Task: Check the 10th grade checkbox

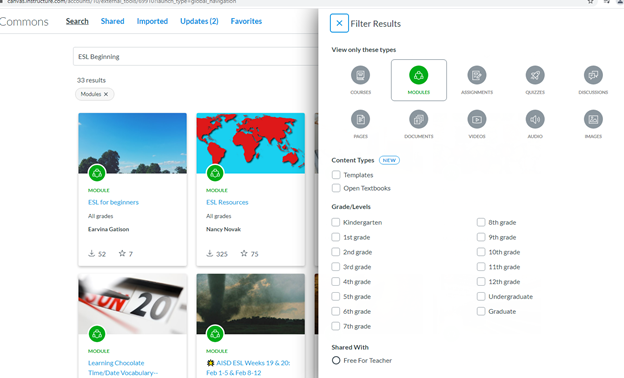Action: tap(481, 252)
